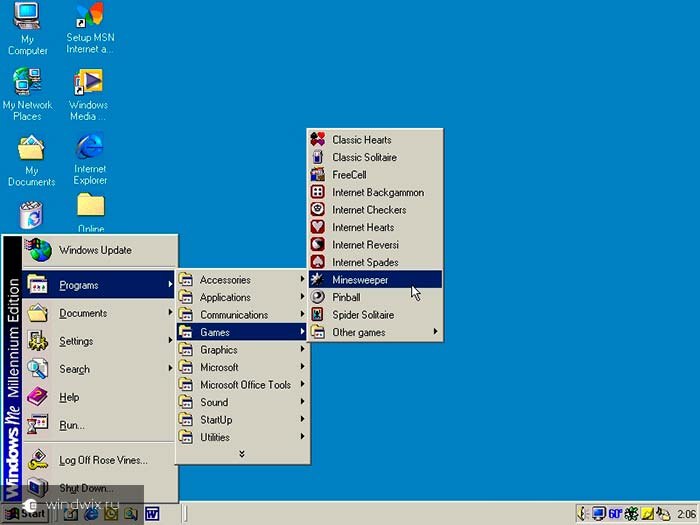Click the Spider Solitaire icon

coord(317,314)
